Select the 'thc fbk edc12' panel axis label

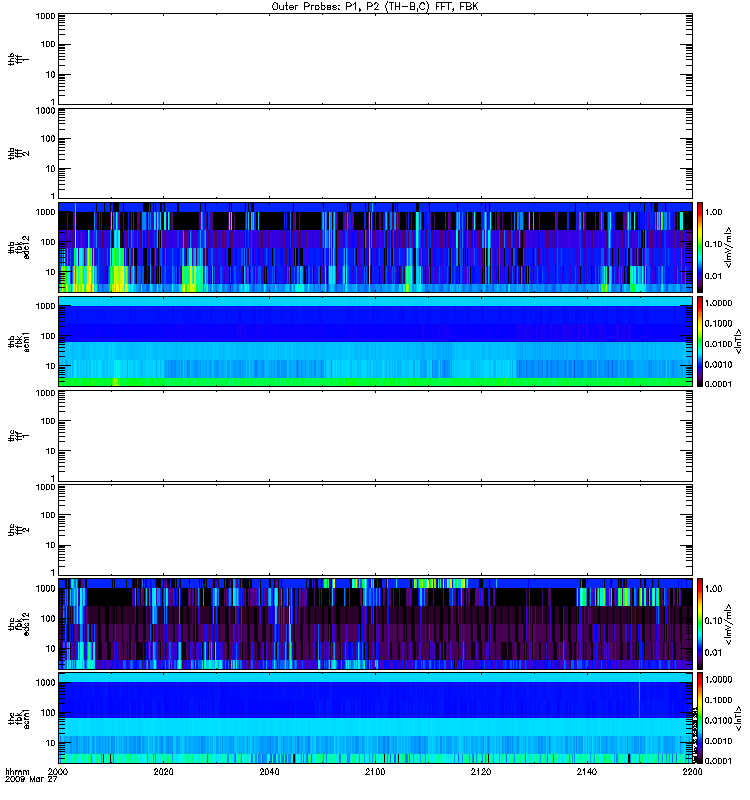(x=18, y=624)
